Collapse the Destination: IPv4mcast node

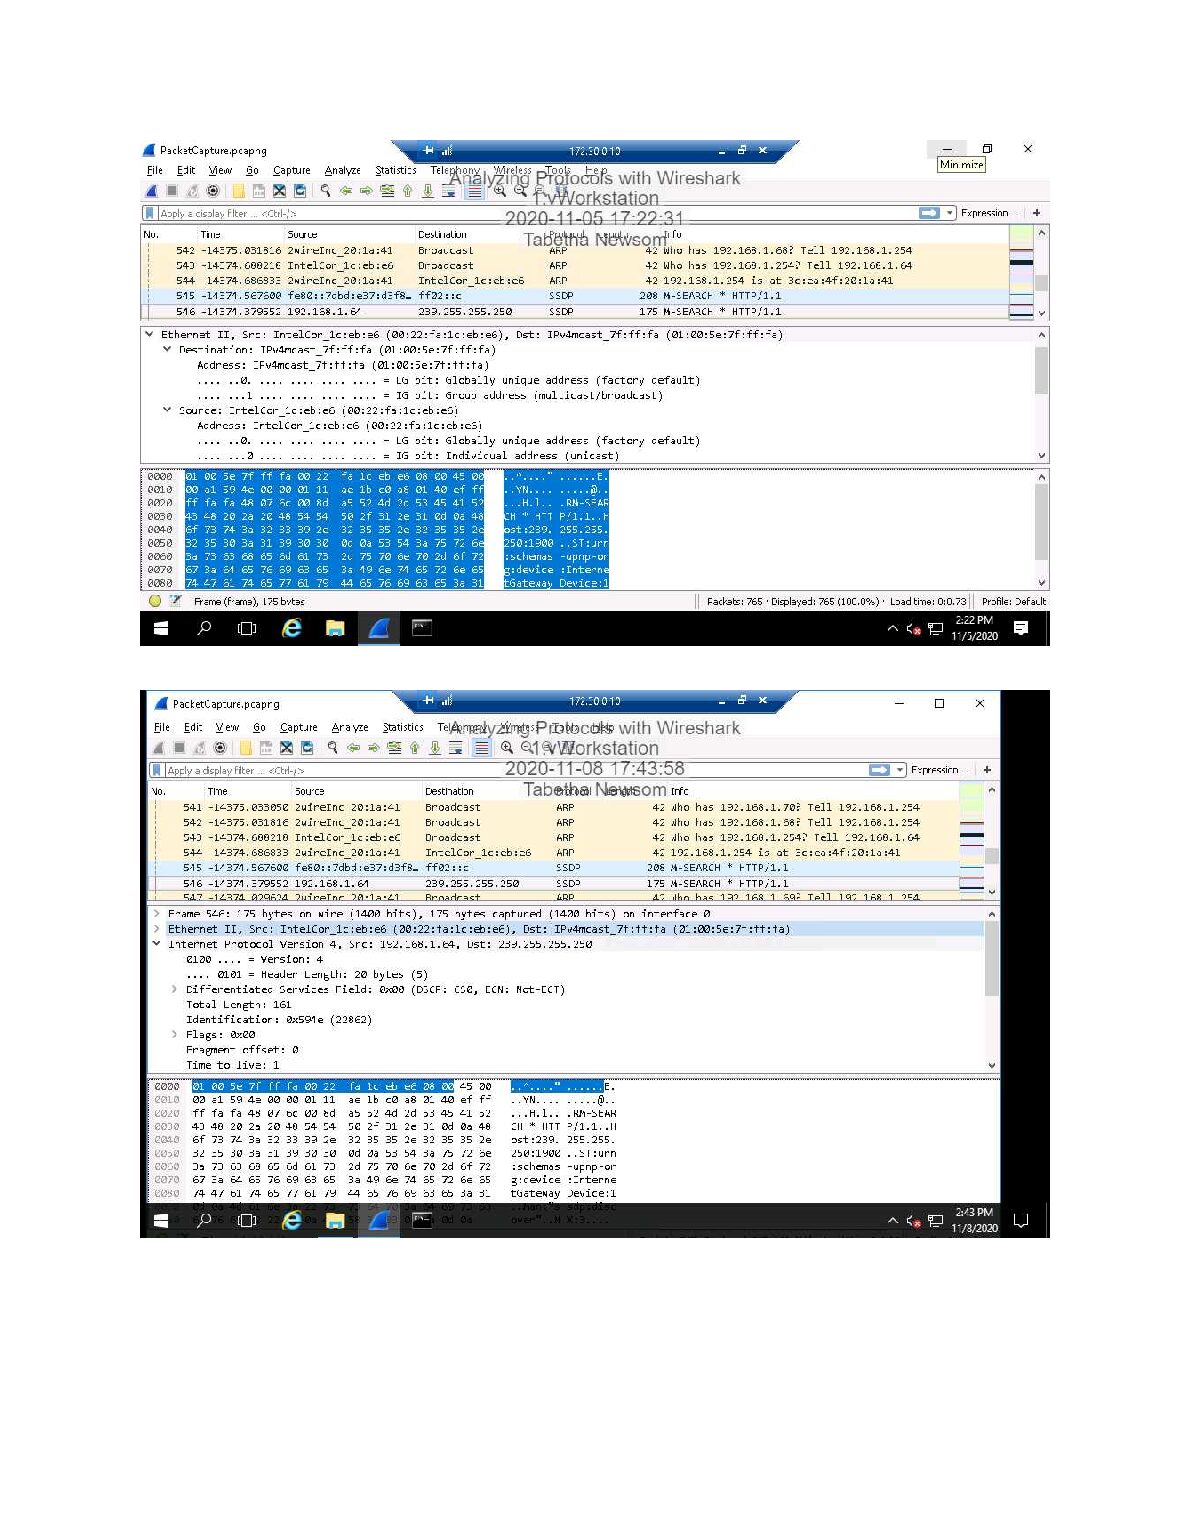coord(167,350)
